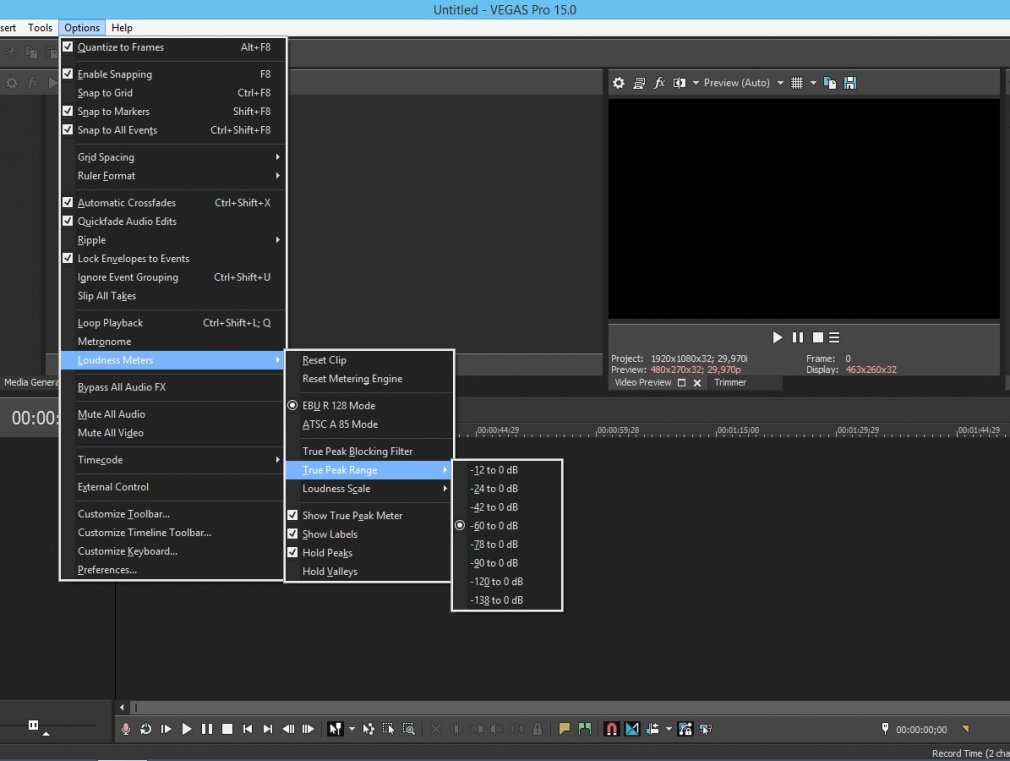Select the Normal Edit tool
1010x761 pixels.
(335, 729)
